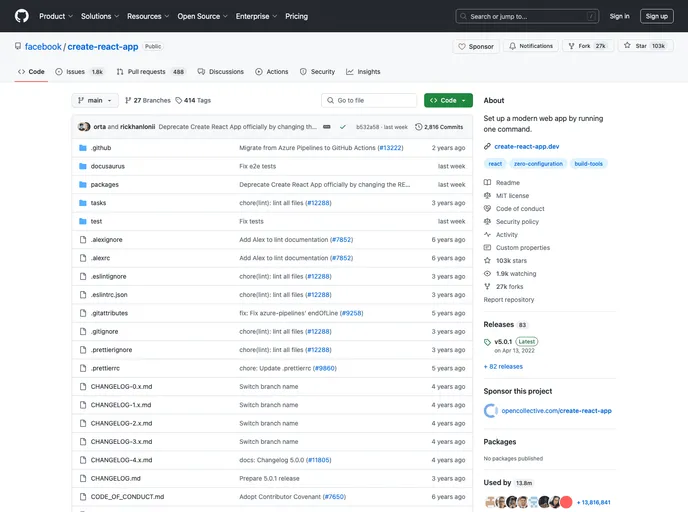Expand the Enterprise menu
The width and height of the screenshot is (688, 512).
257,16
